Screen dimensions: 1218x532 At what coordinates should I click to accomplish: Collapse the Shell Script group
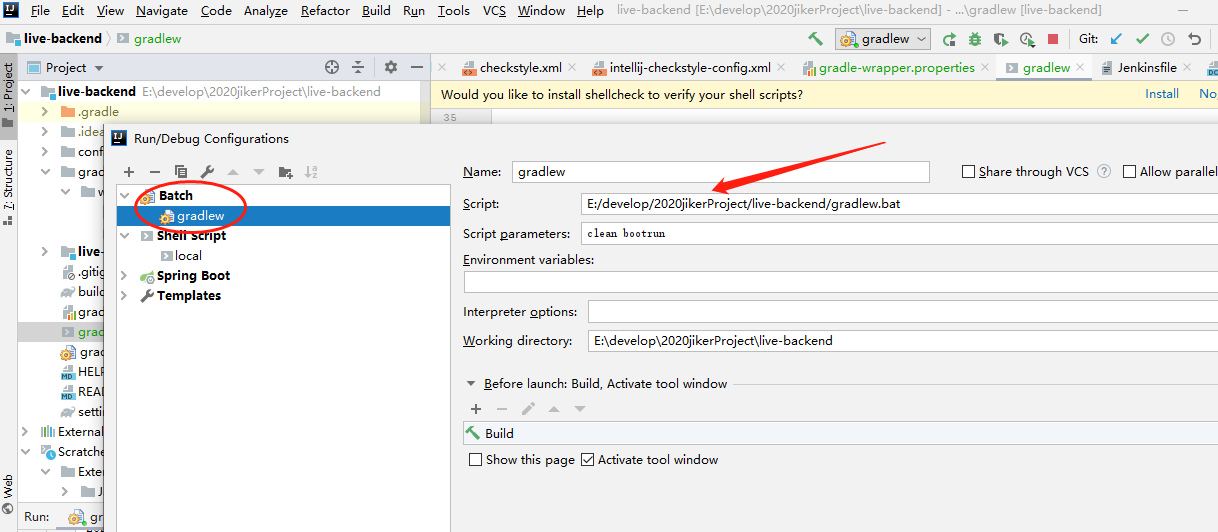point(124,236)
